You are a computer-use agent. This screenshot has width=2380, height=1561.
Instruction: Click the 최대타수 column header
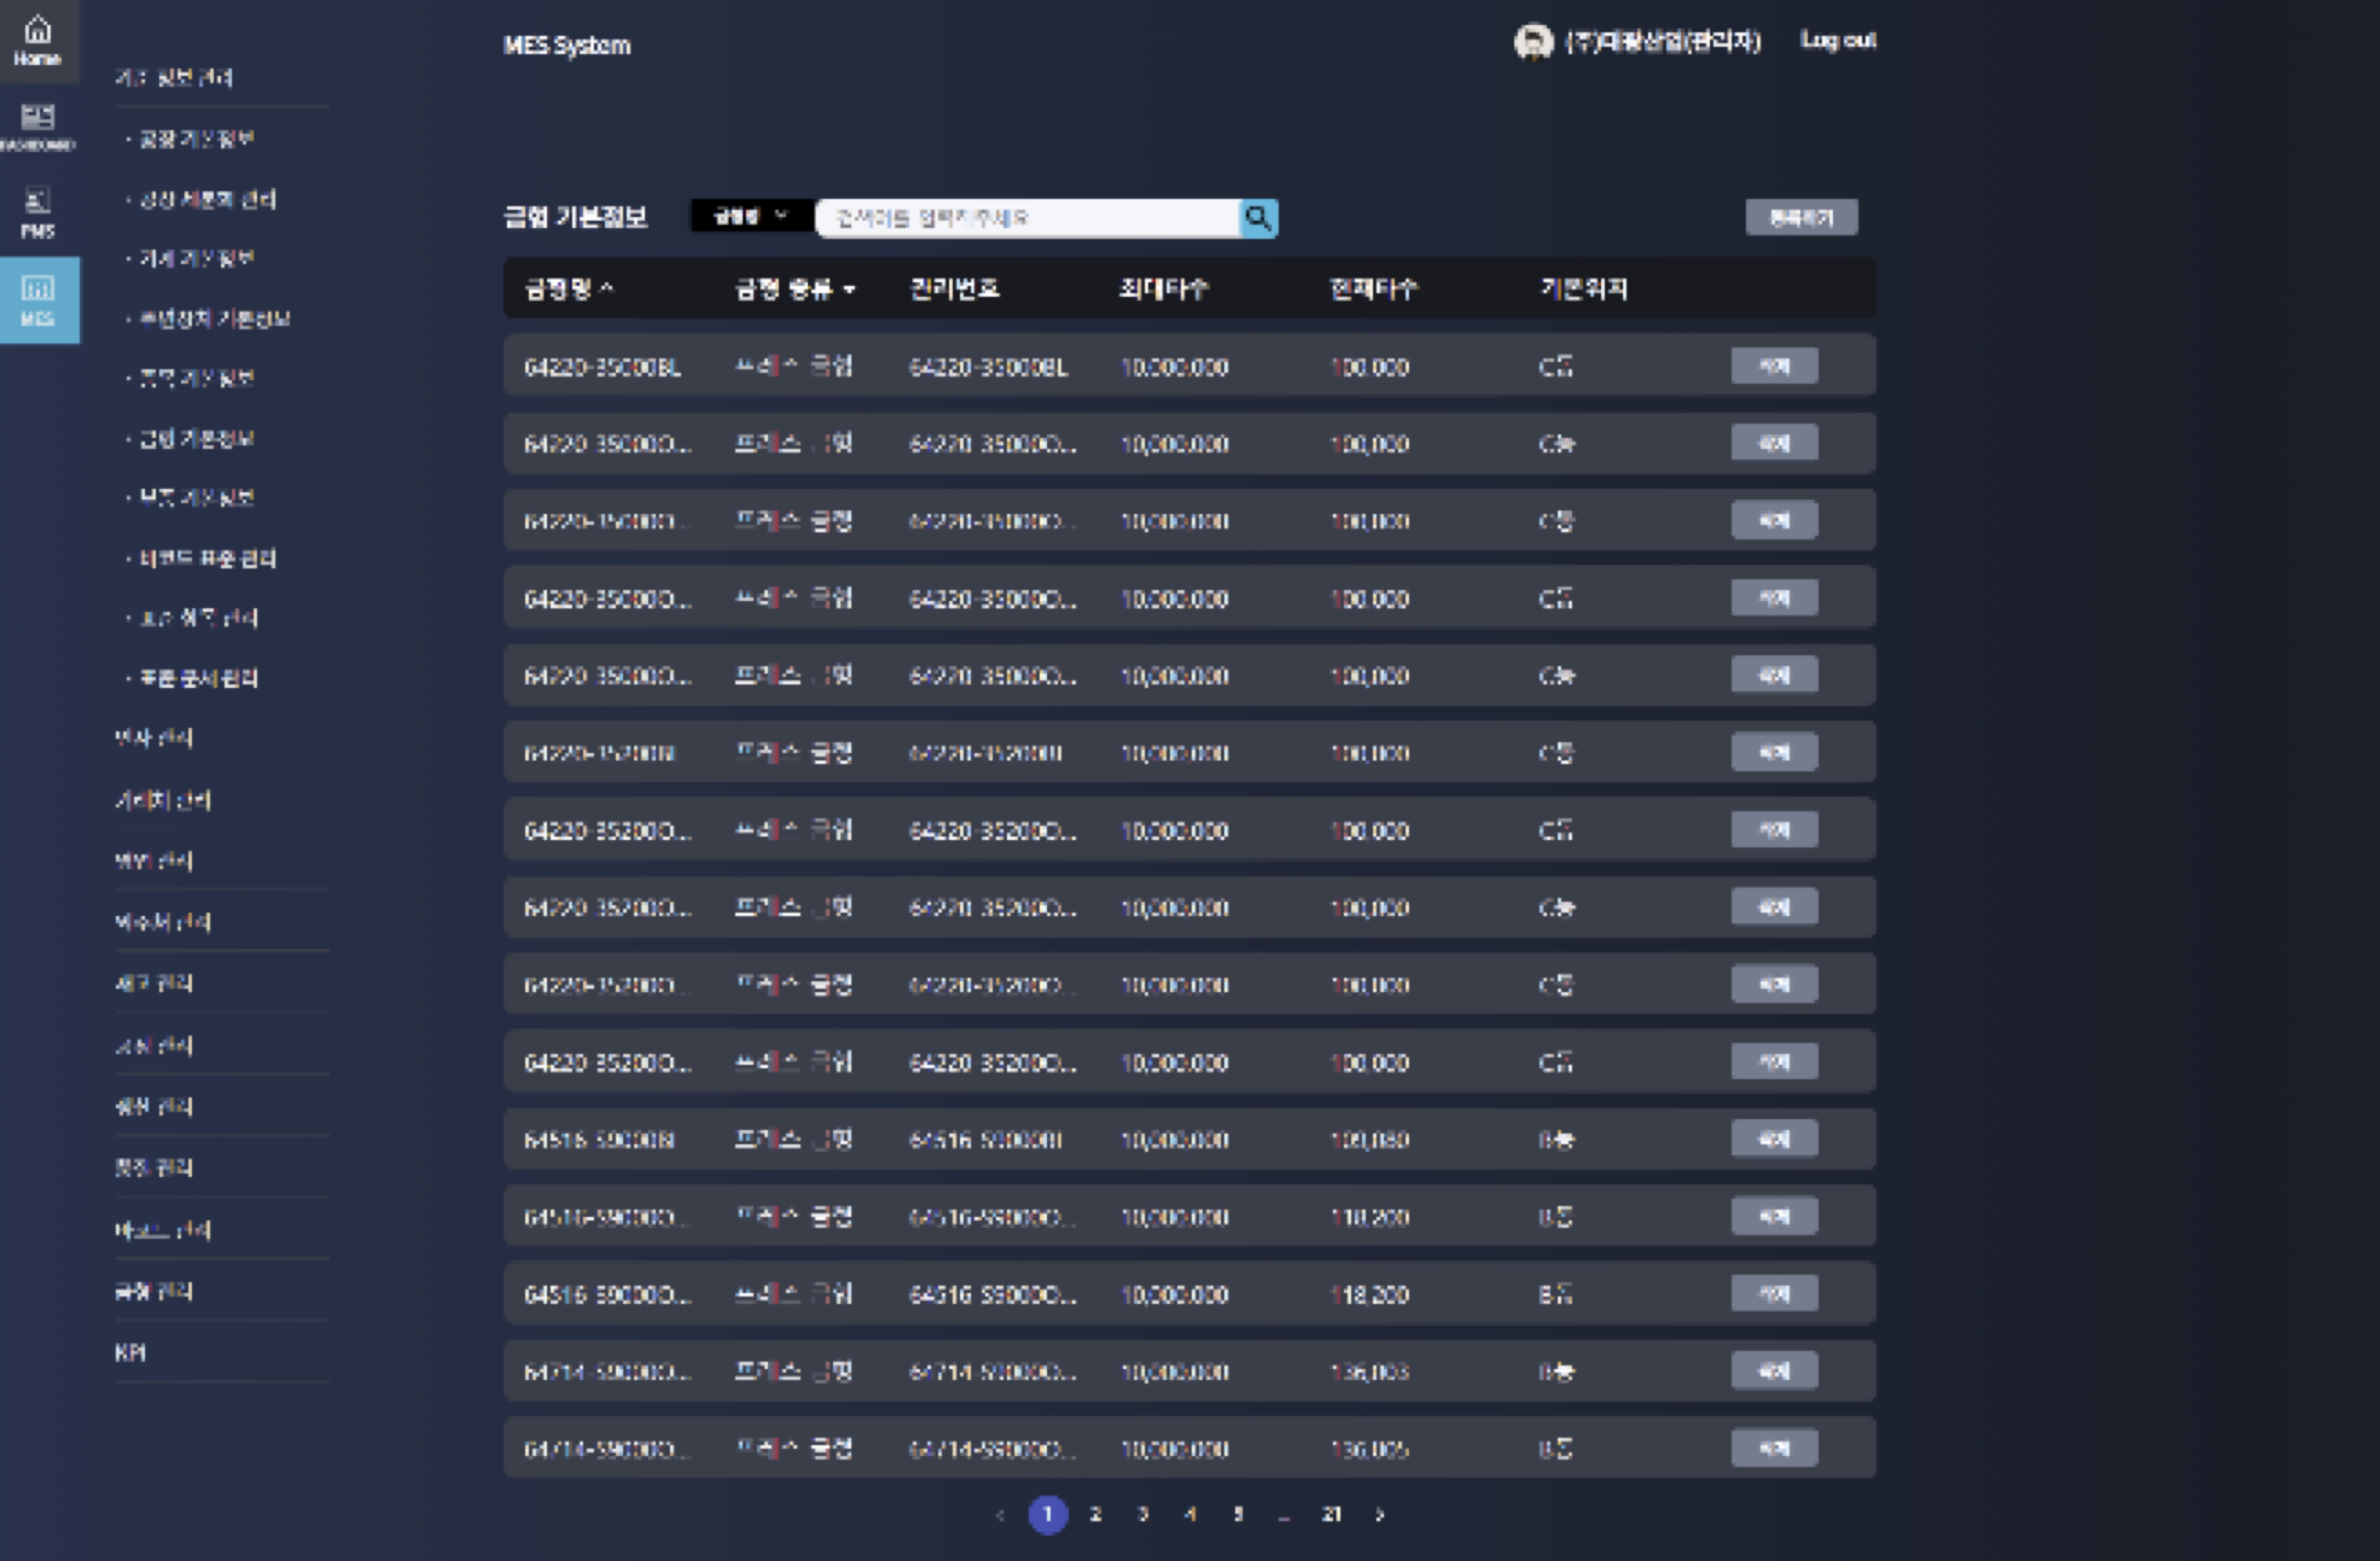coord(1164,289)
